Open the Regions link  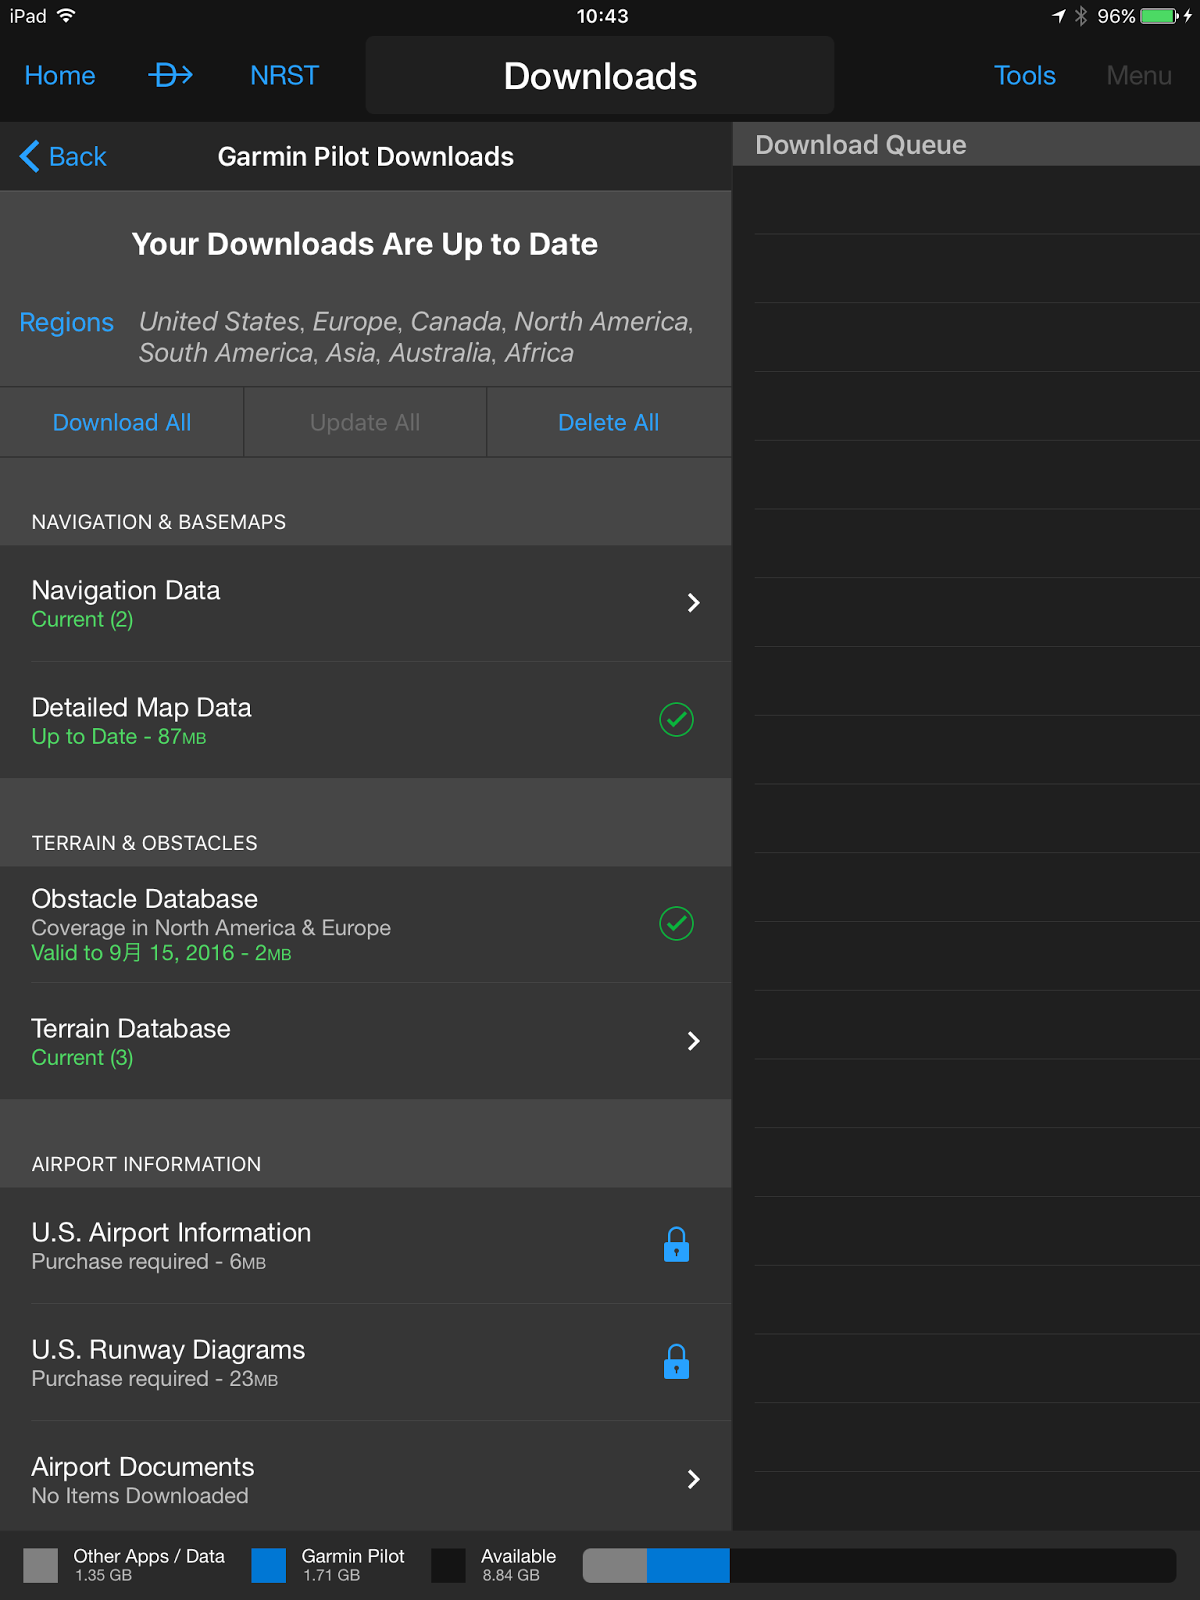(66, 322)
